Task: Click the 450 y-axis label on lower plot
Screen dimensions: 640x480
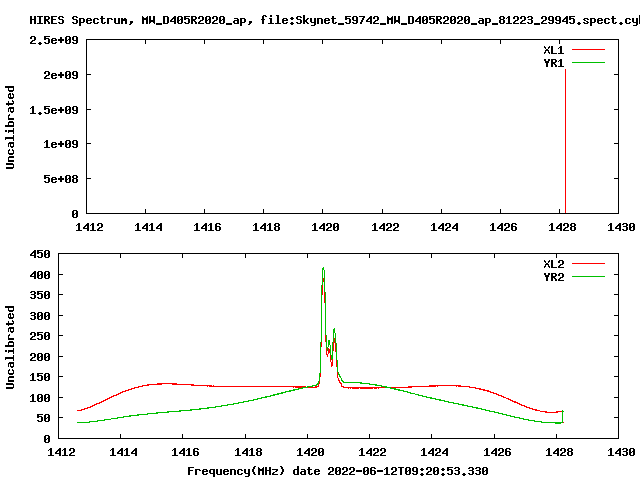Action: (40, 254)
